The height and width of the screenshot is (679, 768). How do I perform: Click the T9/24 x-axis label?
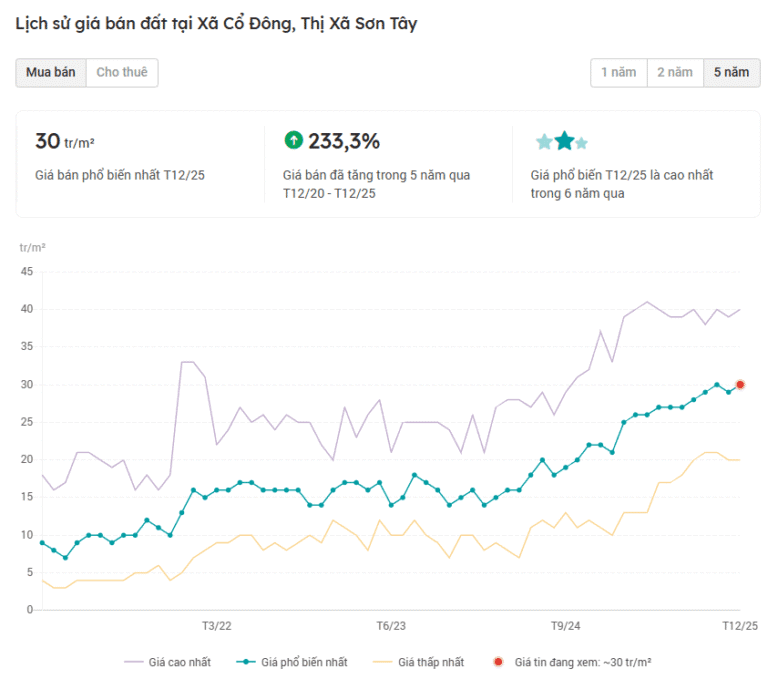[x=565, y=626]
